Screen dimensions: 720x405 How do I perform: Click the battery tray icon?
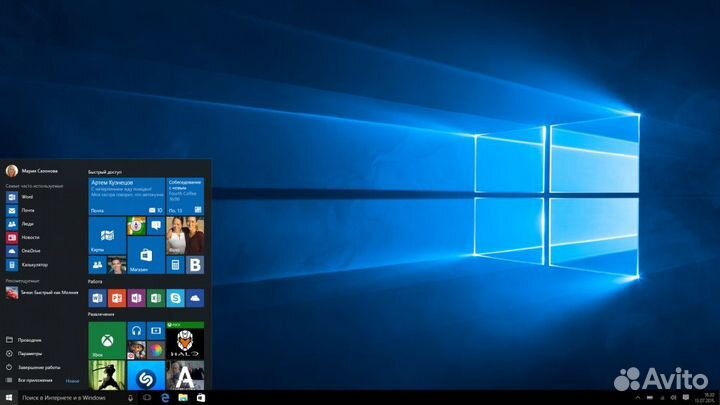point(650,398)
